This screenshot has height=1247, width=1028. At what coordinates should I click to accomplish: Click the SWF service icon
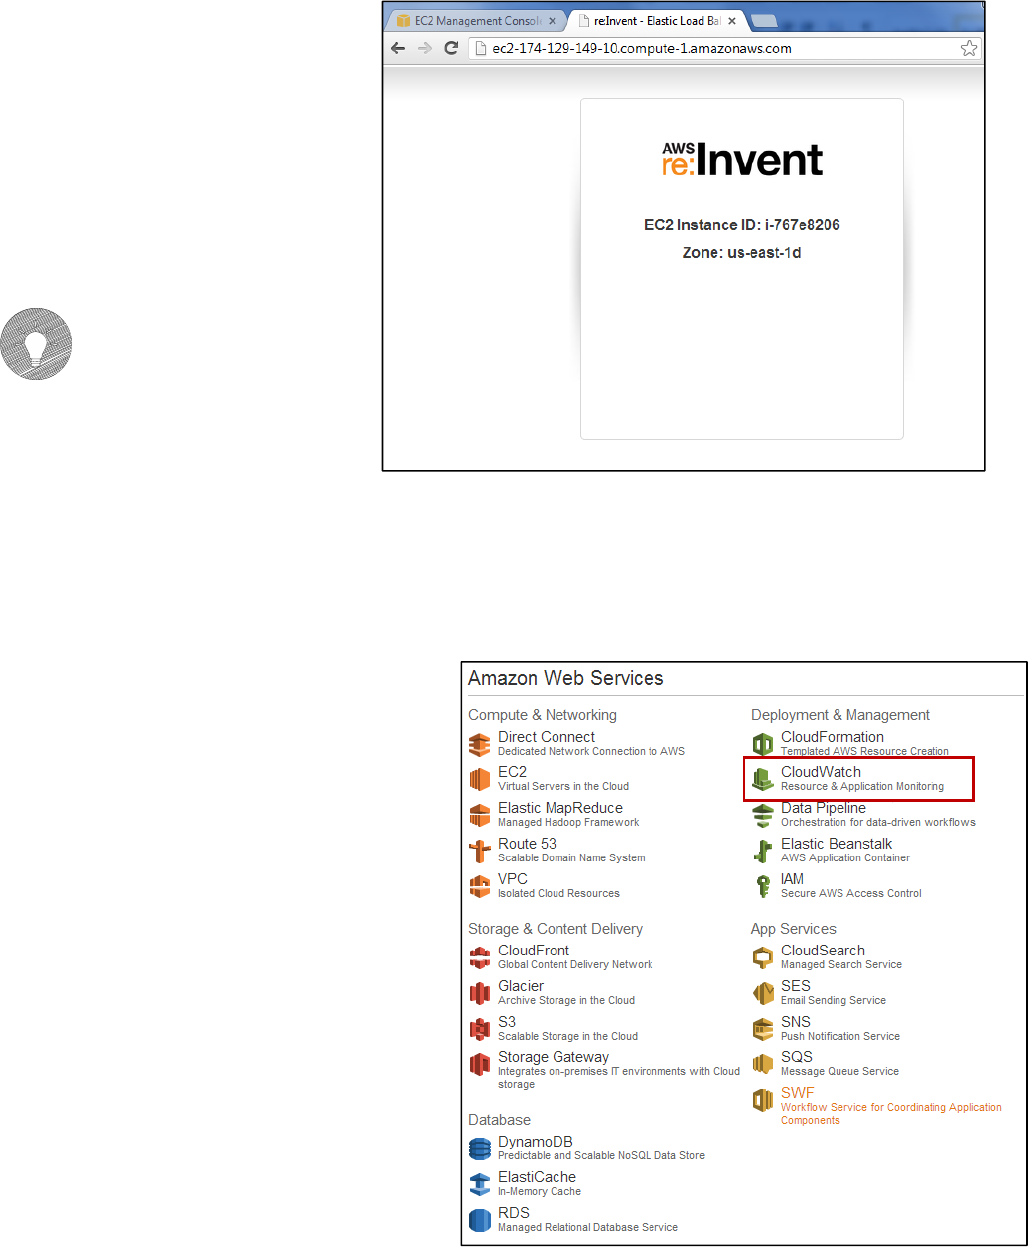tap(763, 1100)
